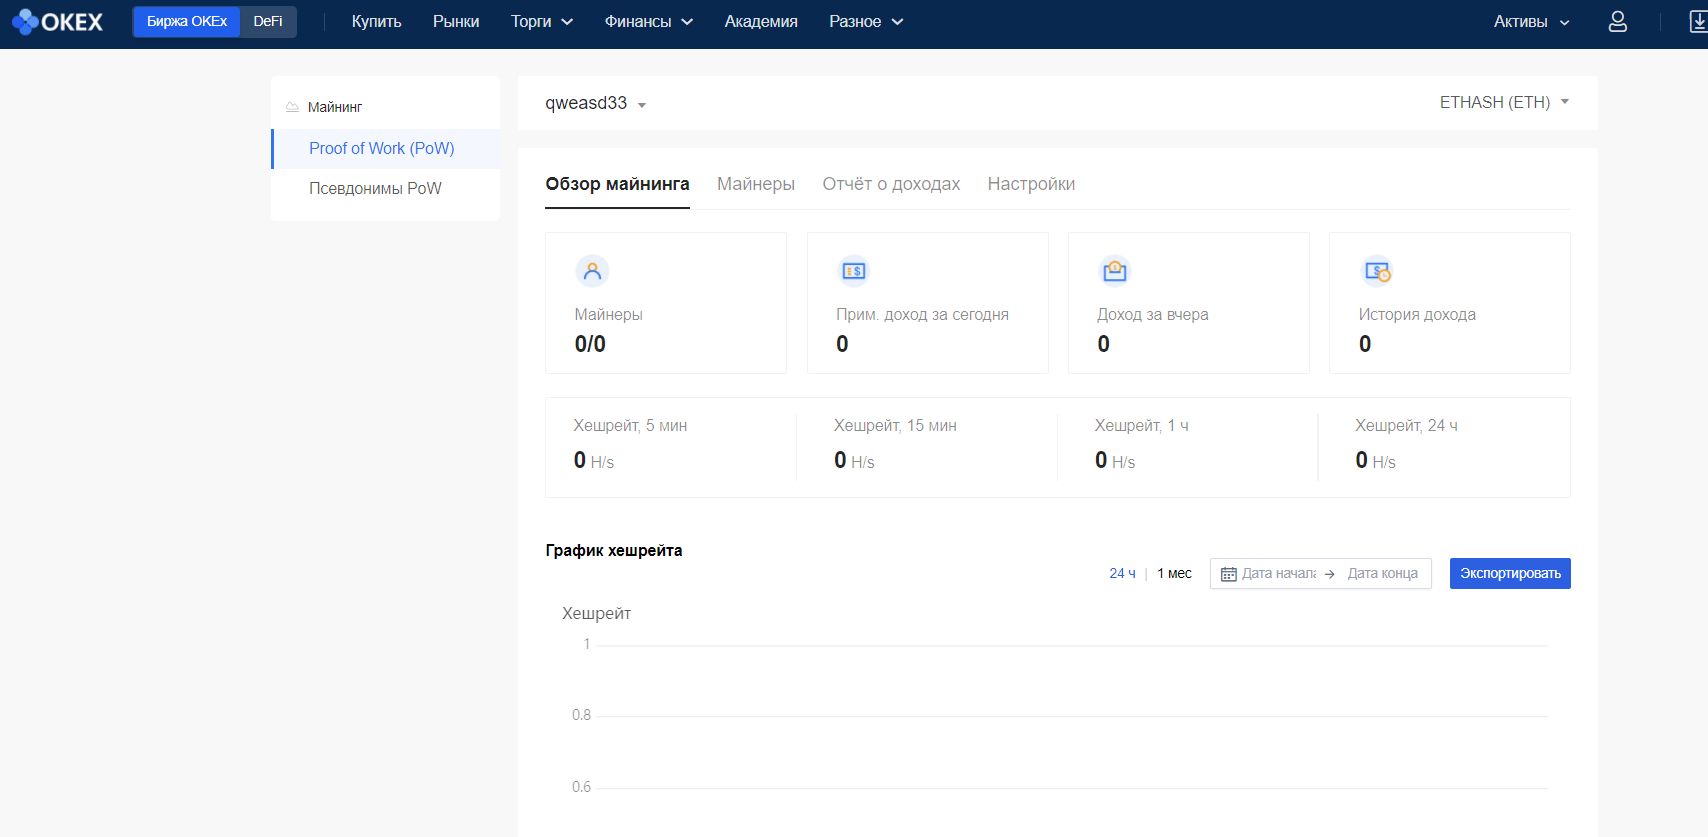
Task: Click the income history icon
Action: (x=1376, y=271)
